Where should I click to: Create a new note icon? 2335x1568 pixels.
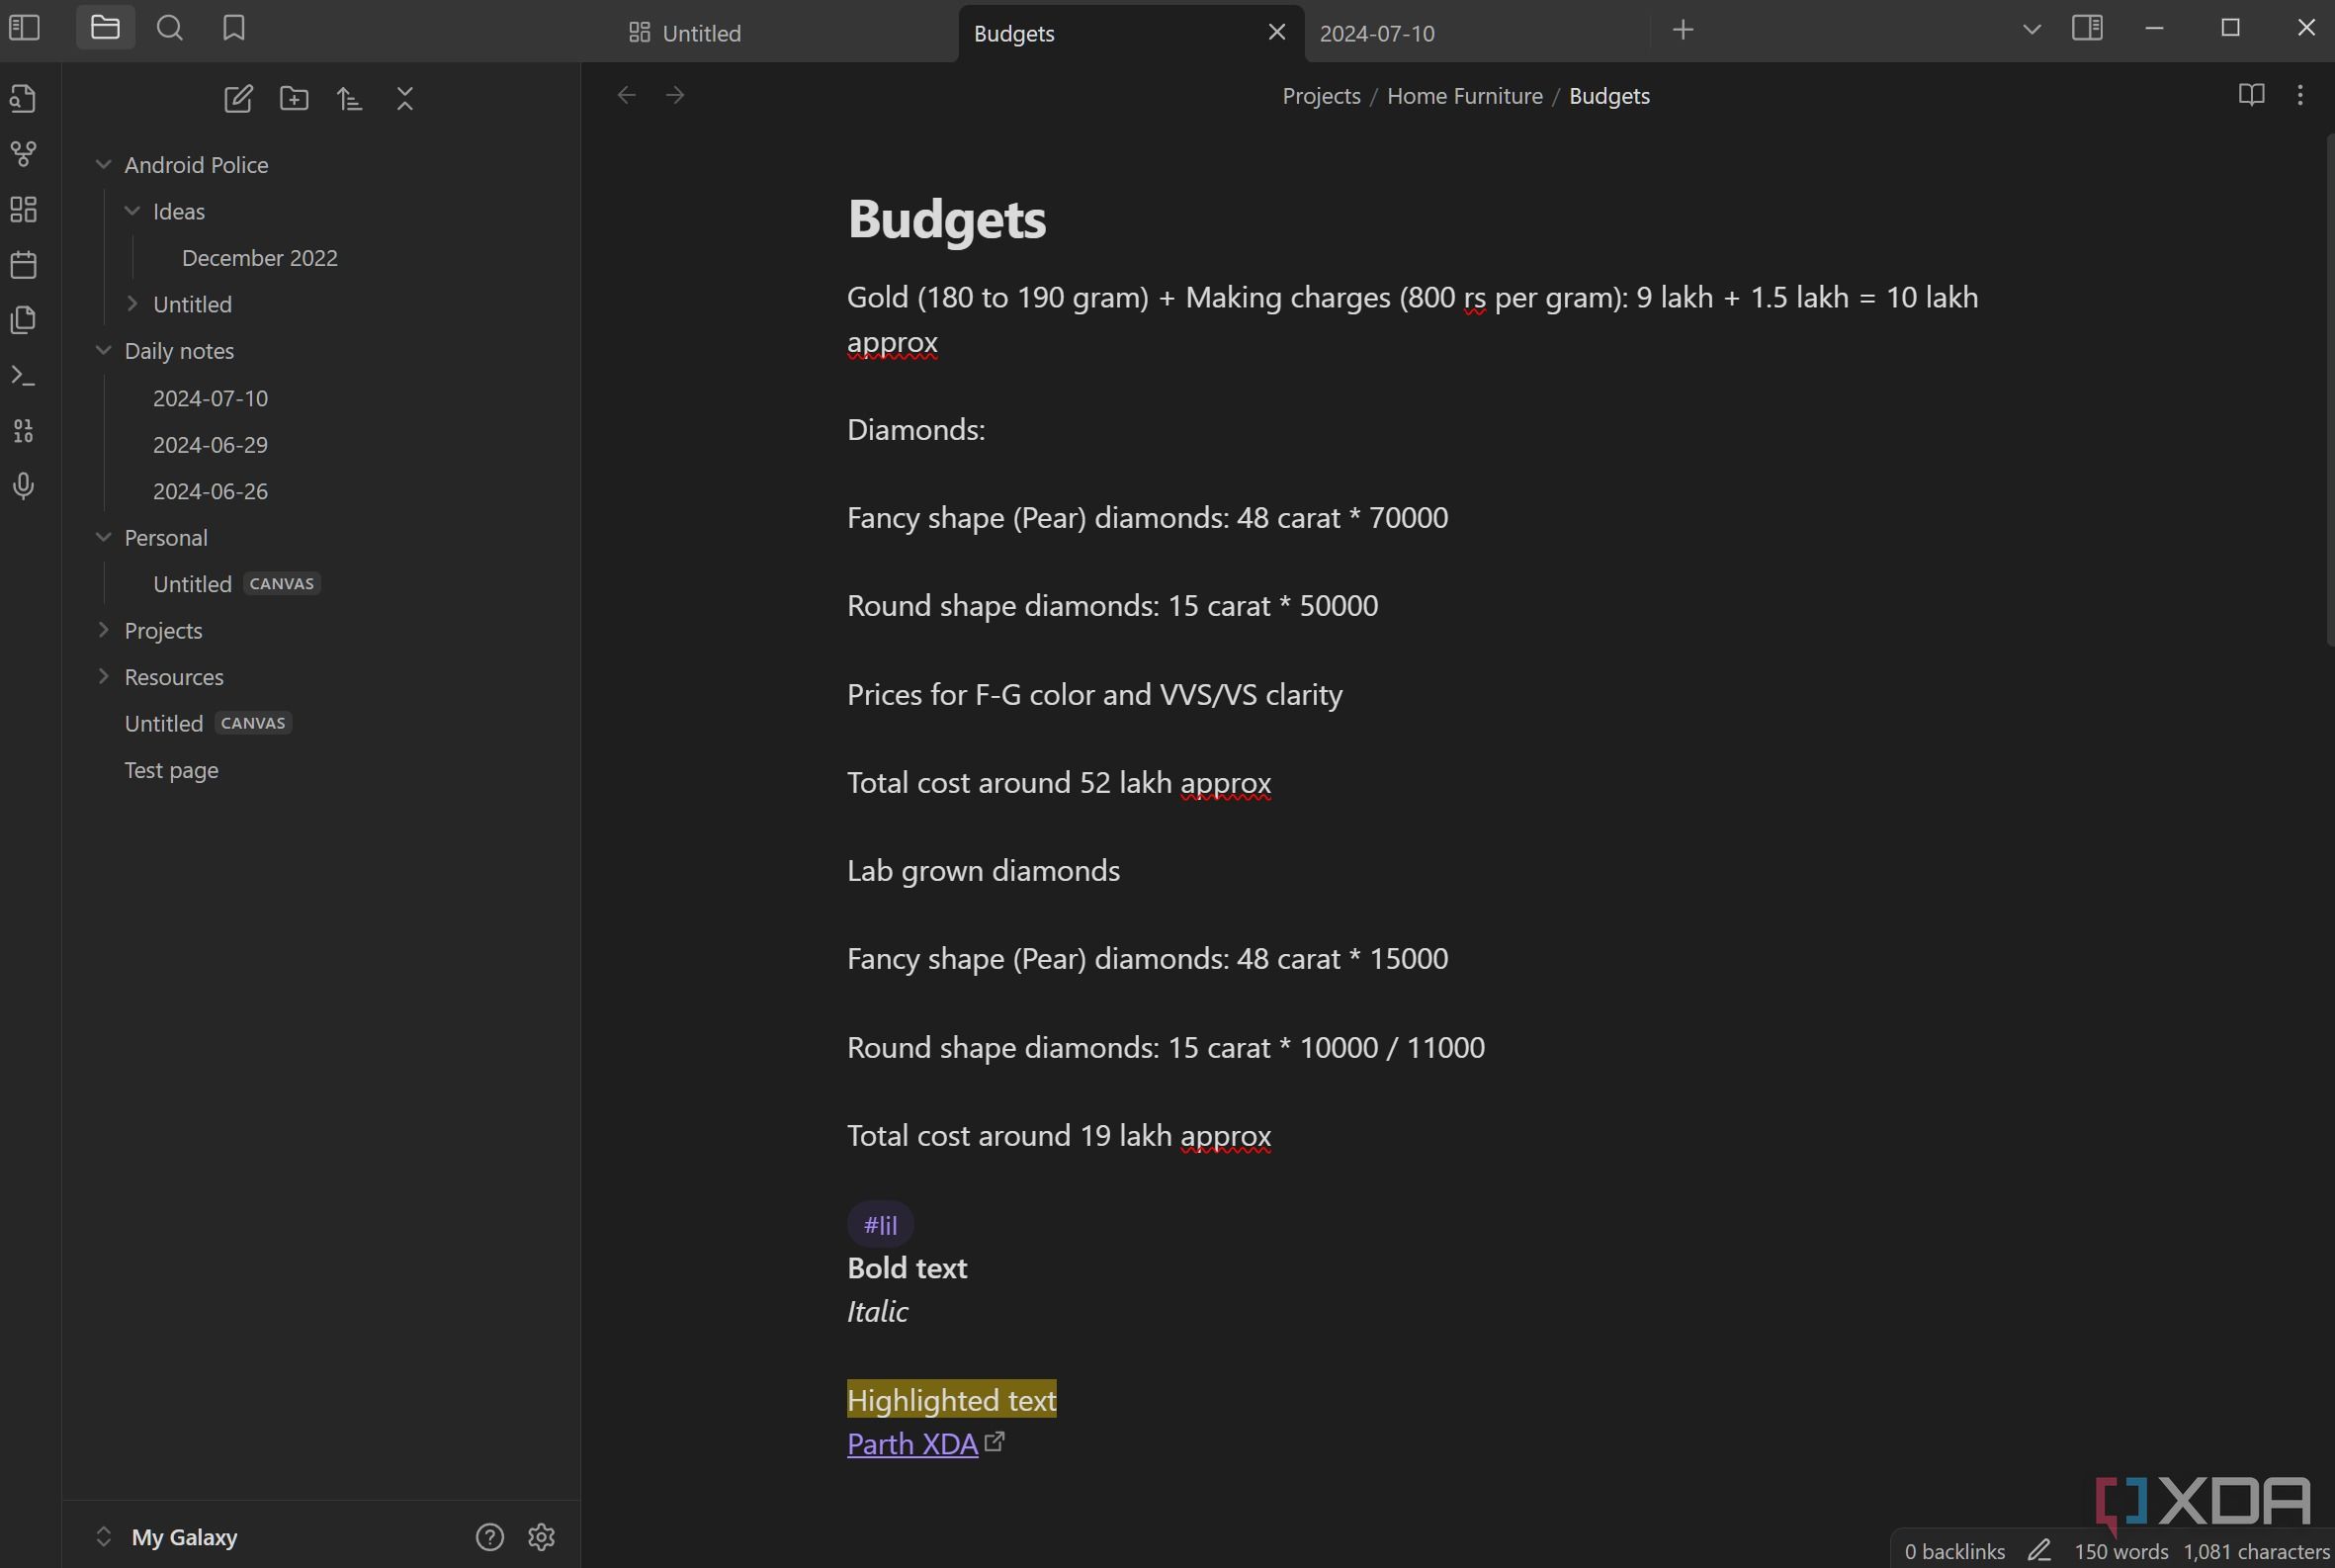pyautogui.click(x=238, y=98)
